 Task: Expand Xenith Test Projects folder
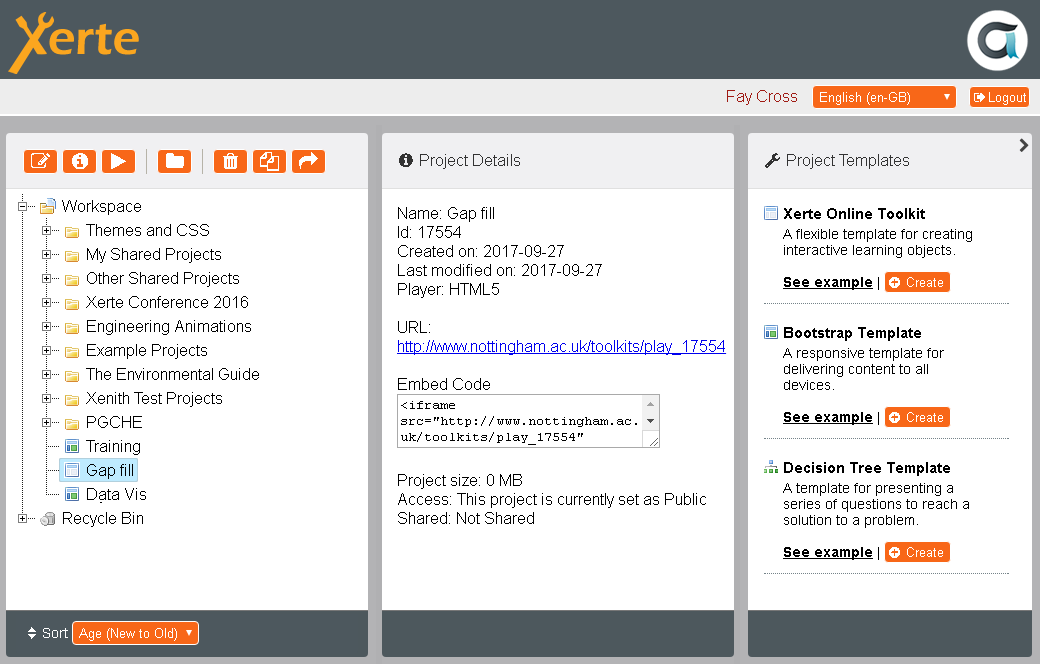[46, 399]
